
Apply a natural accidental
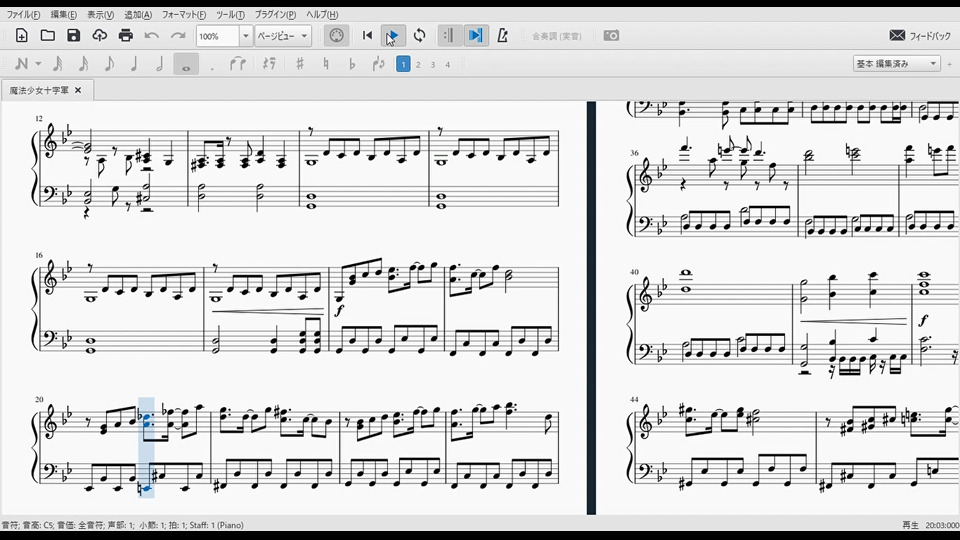326,64
